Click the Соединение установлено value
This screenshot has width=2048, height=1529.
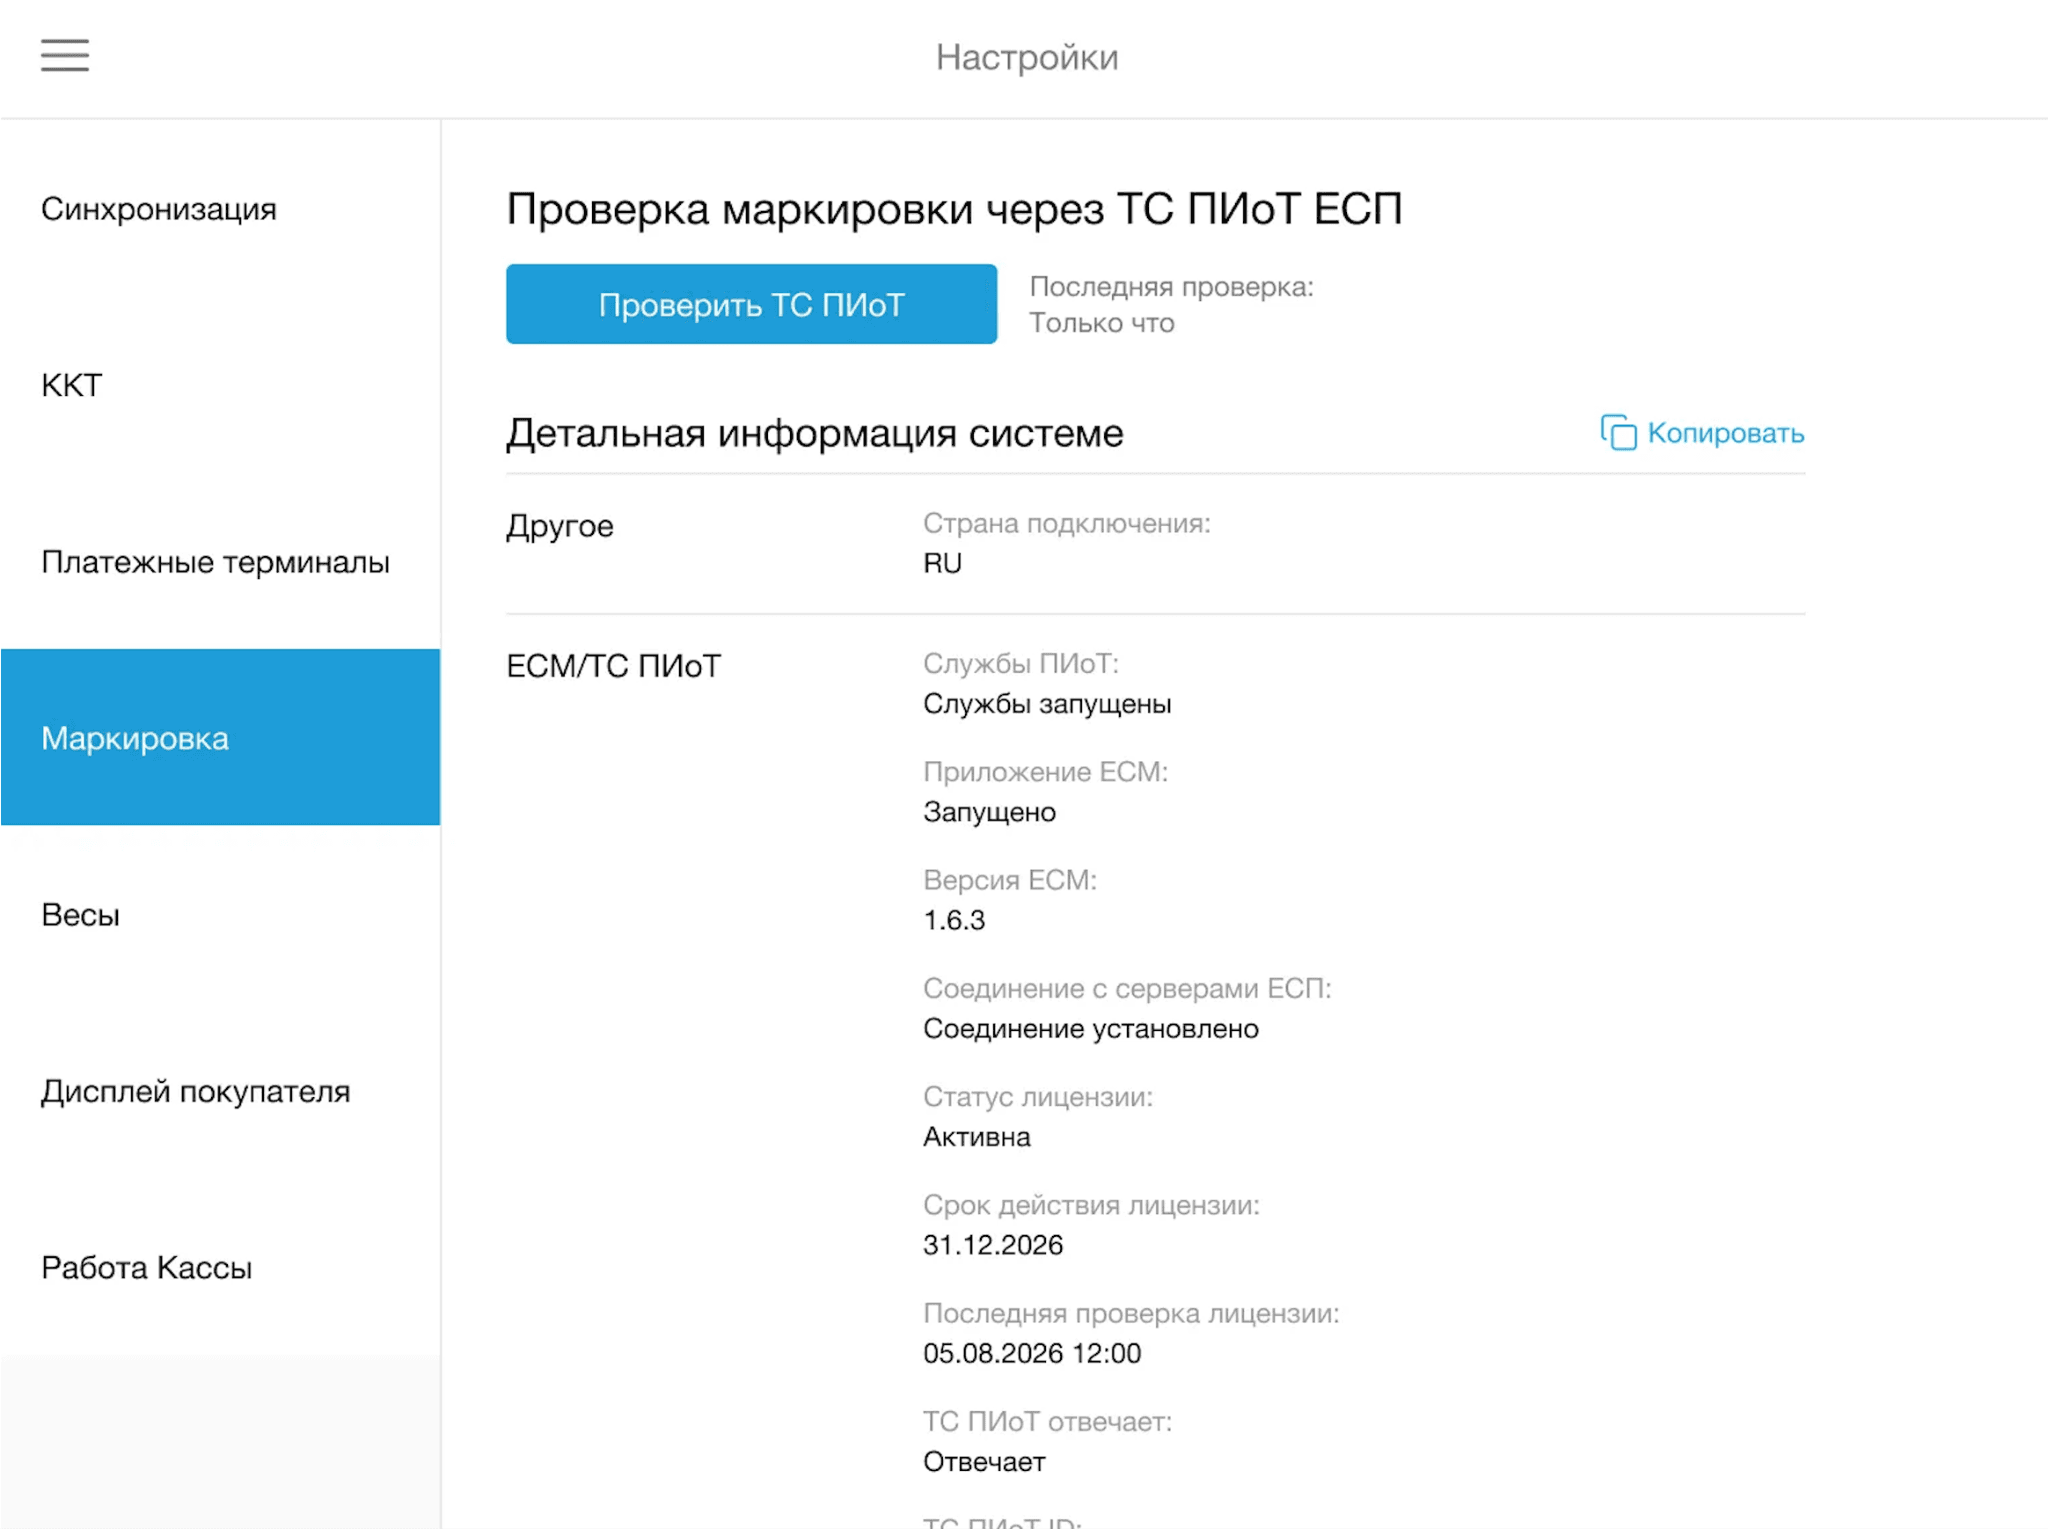pos(1090,1029)
